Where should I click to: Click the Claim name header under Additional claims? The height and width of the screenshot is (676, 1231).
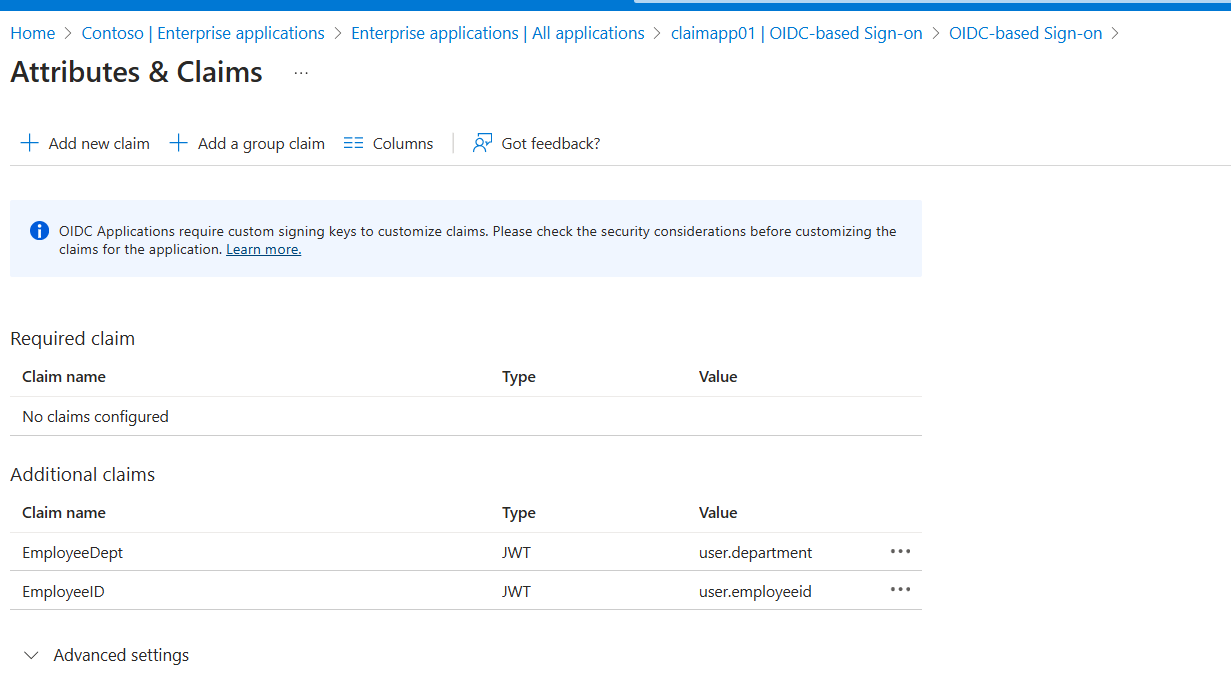click(64, 512)
